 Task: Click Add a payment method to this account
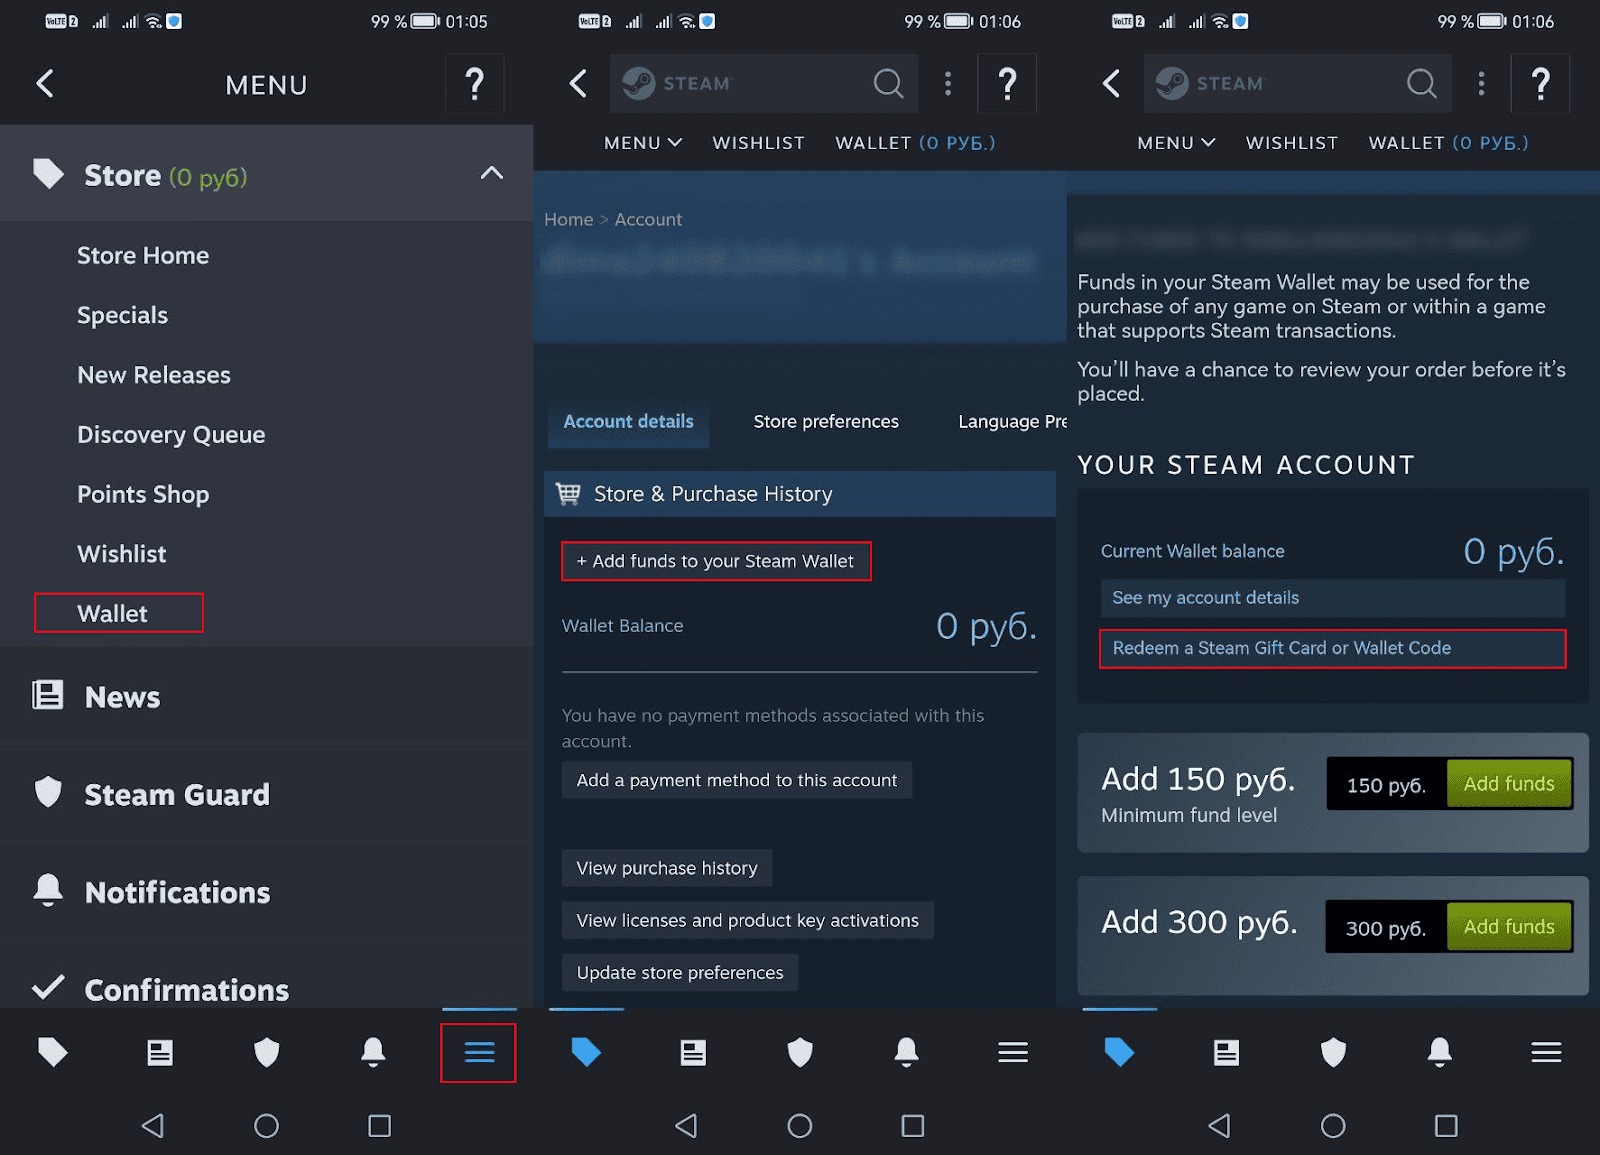737,780
